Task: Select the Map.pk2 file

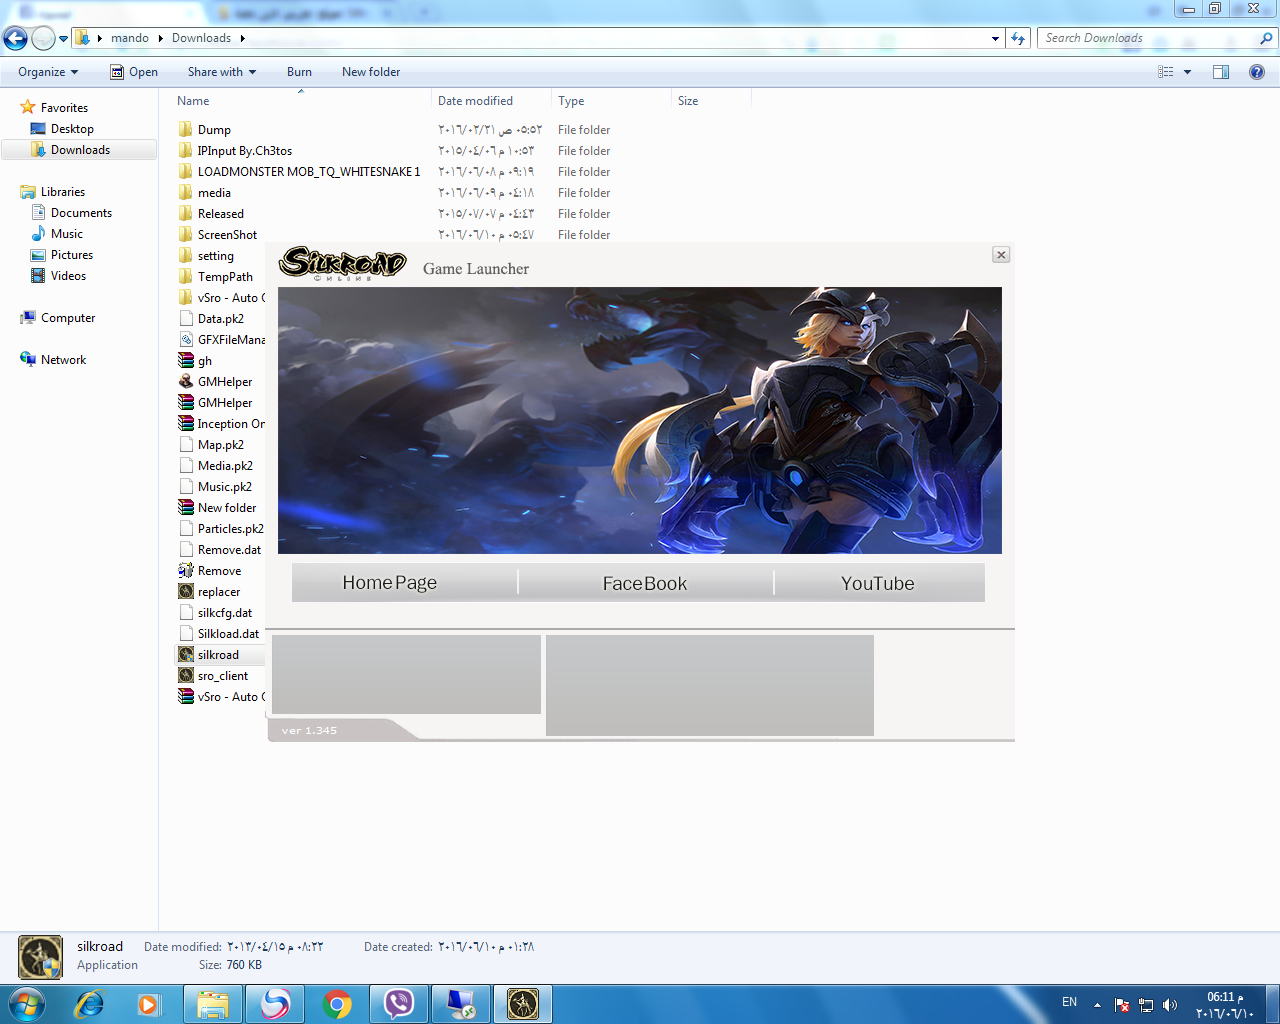Action: point(220,445)
